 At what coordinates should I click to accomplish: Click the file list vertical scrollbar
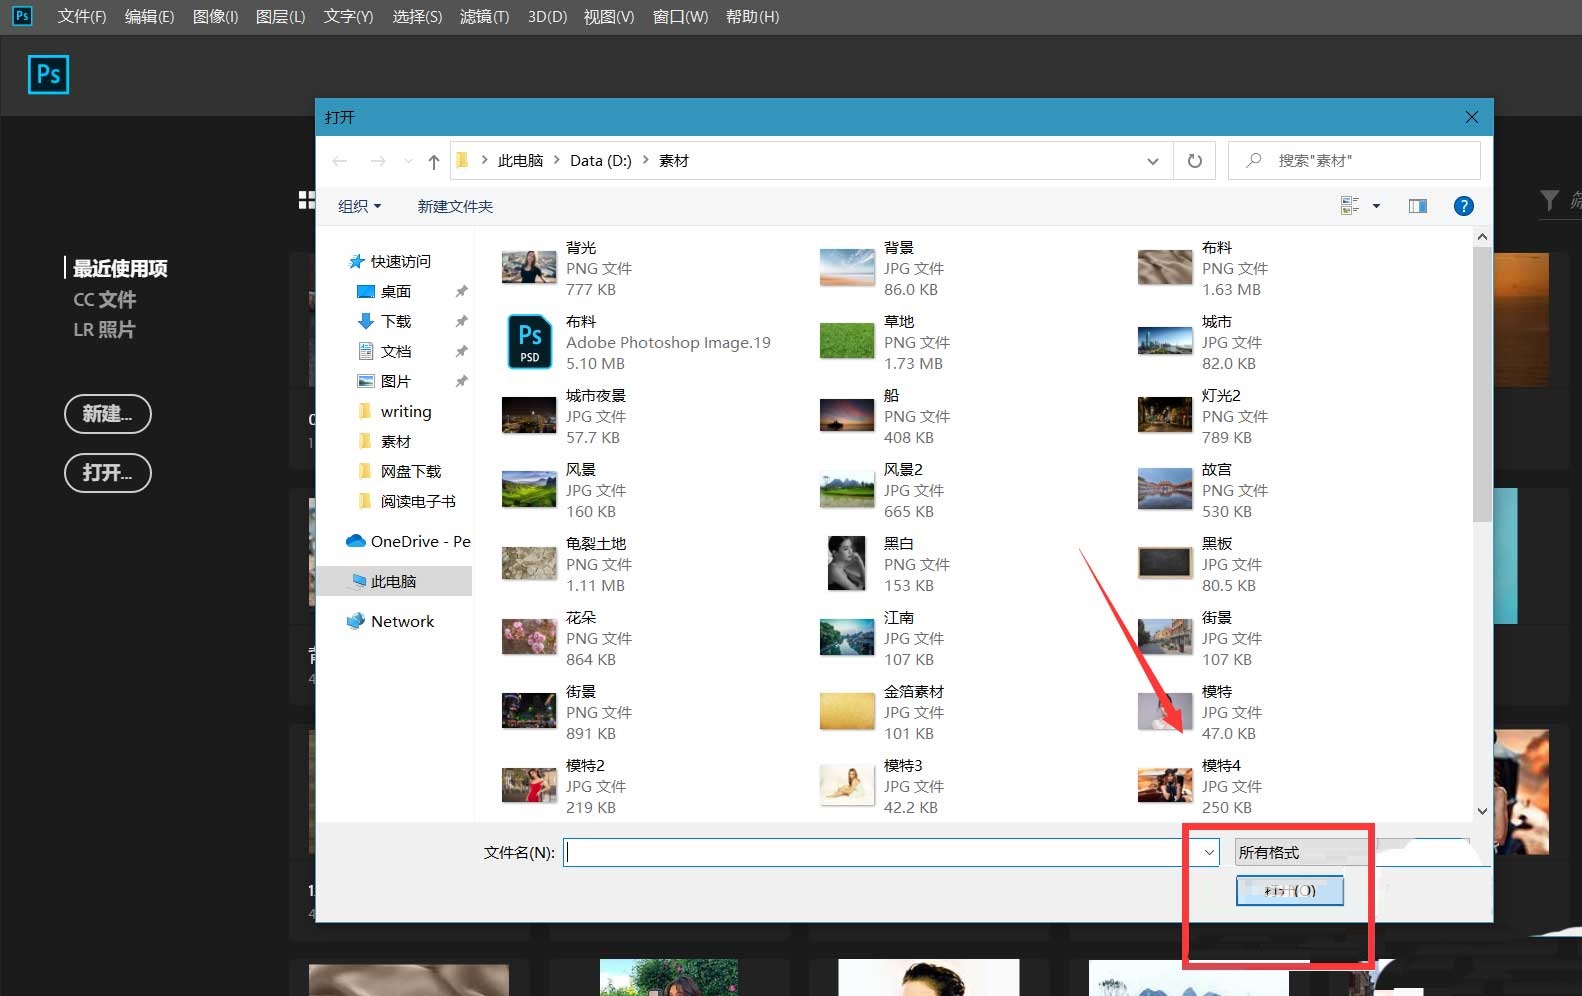coord(1481,400)
